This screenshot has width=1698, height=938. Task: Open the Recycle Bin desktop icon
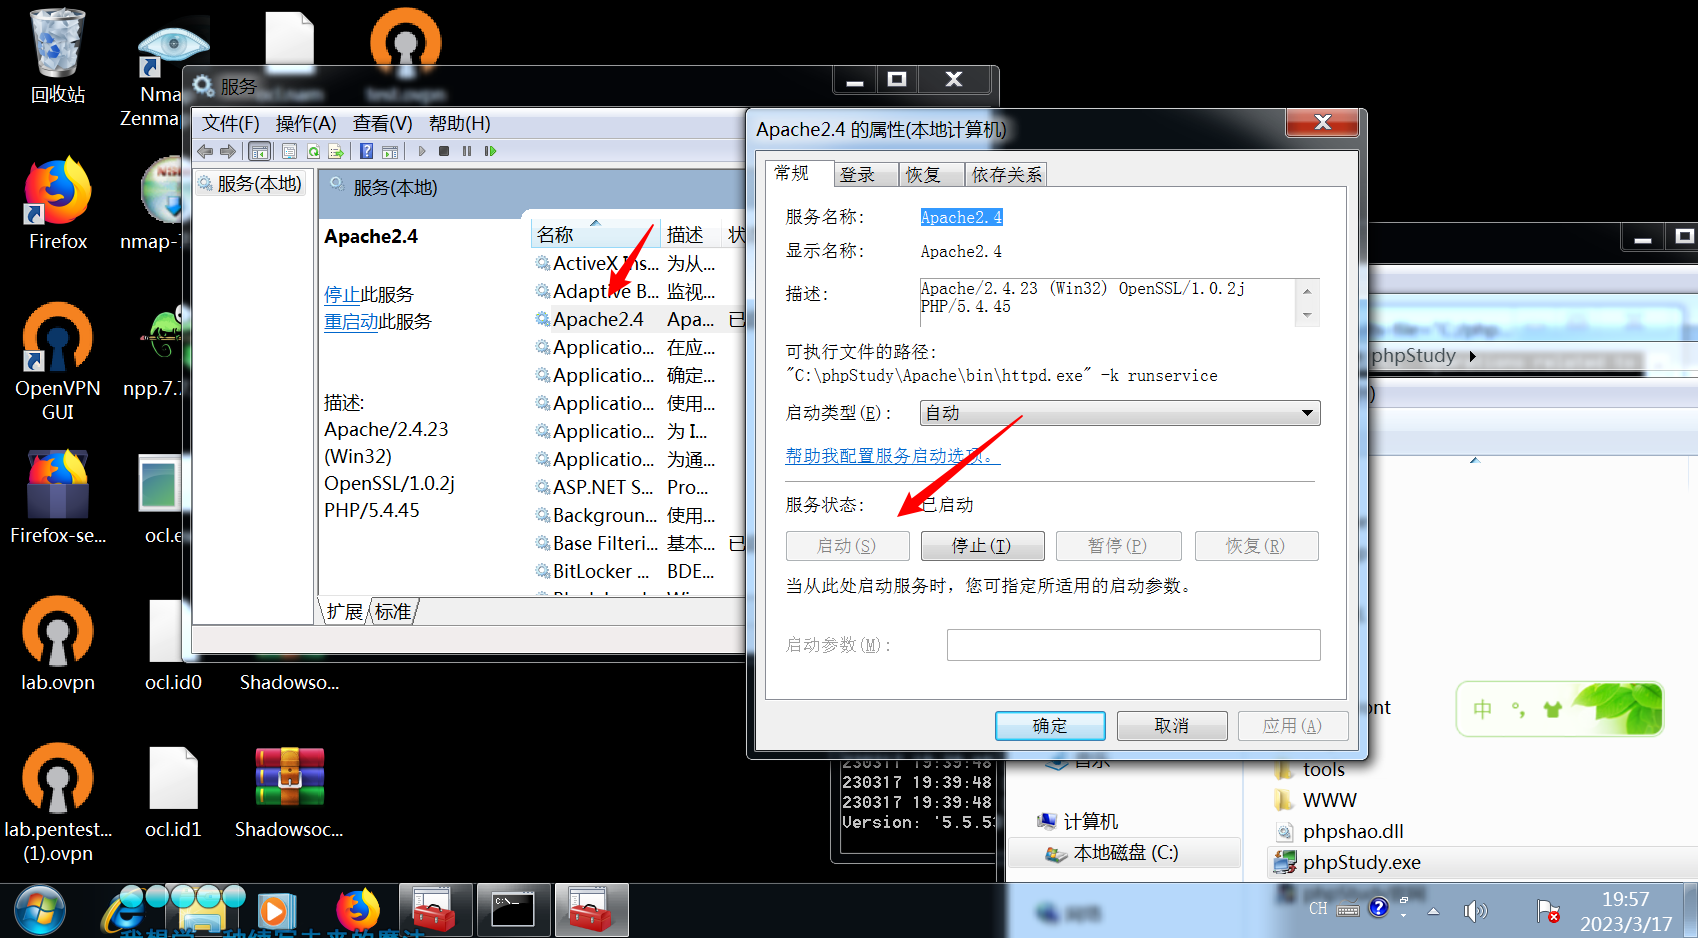(57, 55)
